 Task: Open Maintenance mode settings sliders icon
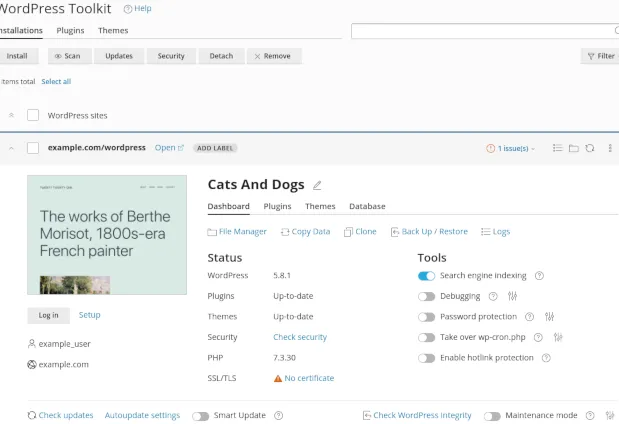(x=610, y=415)
